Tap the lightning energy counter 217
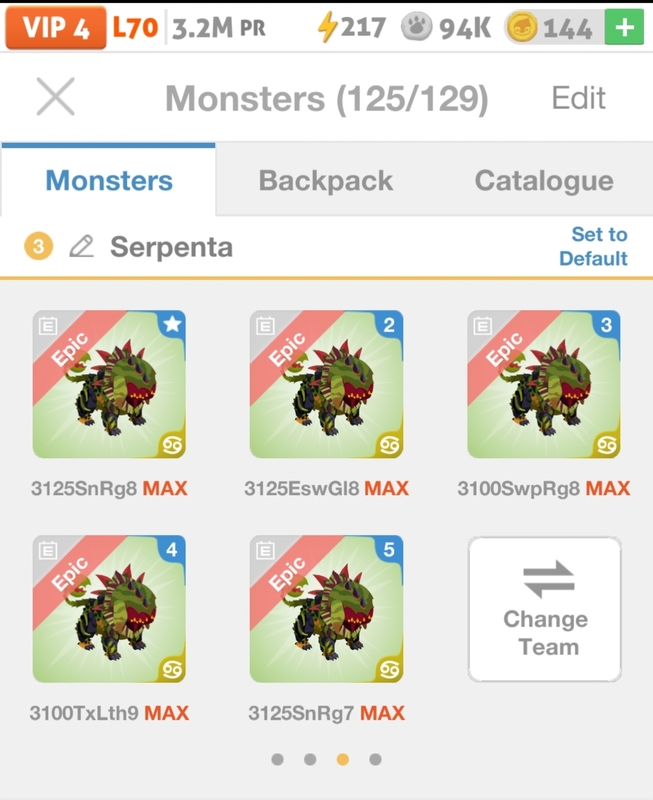The height and width of the screenshot is (800, 653). pos(351,27)
